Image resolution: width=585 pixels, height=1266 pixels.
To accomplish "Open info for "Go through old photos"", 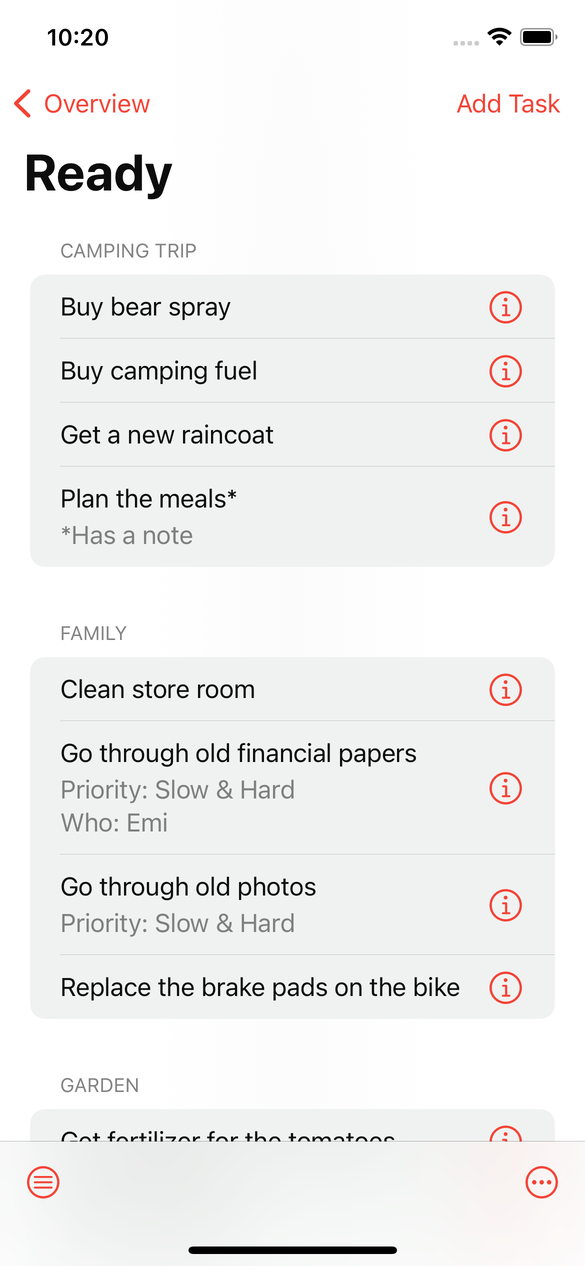I will click(506, 905).
